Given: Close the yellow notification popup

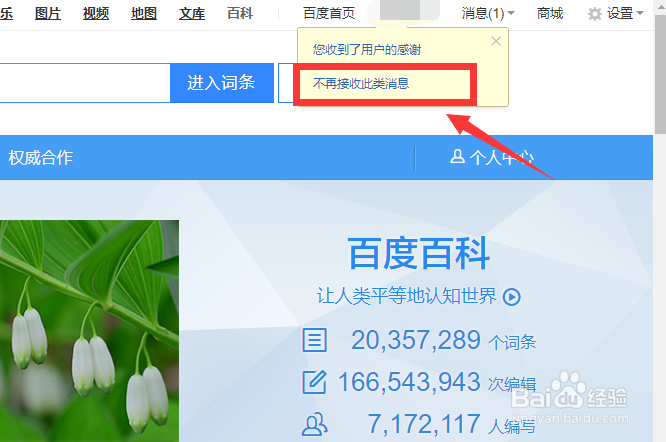Looking at the screenshot, I should point(496,41).
